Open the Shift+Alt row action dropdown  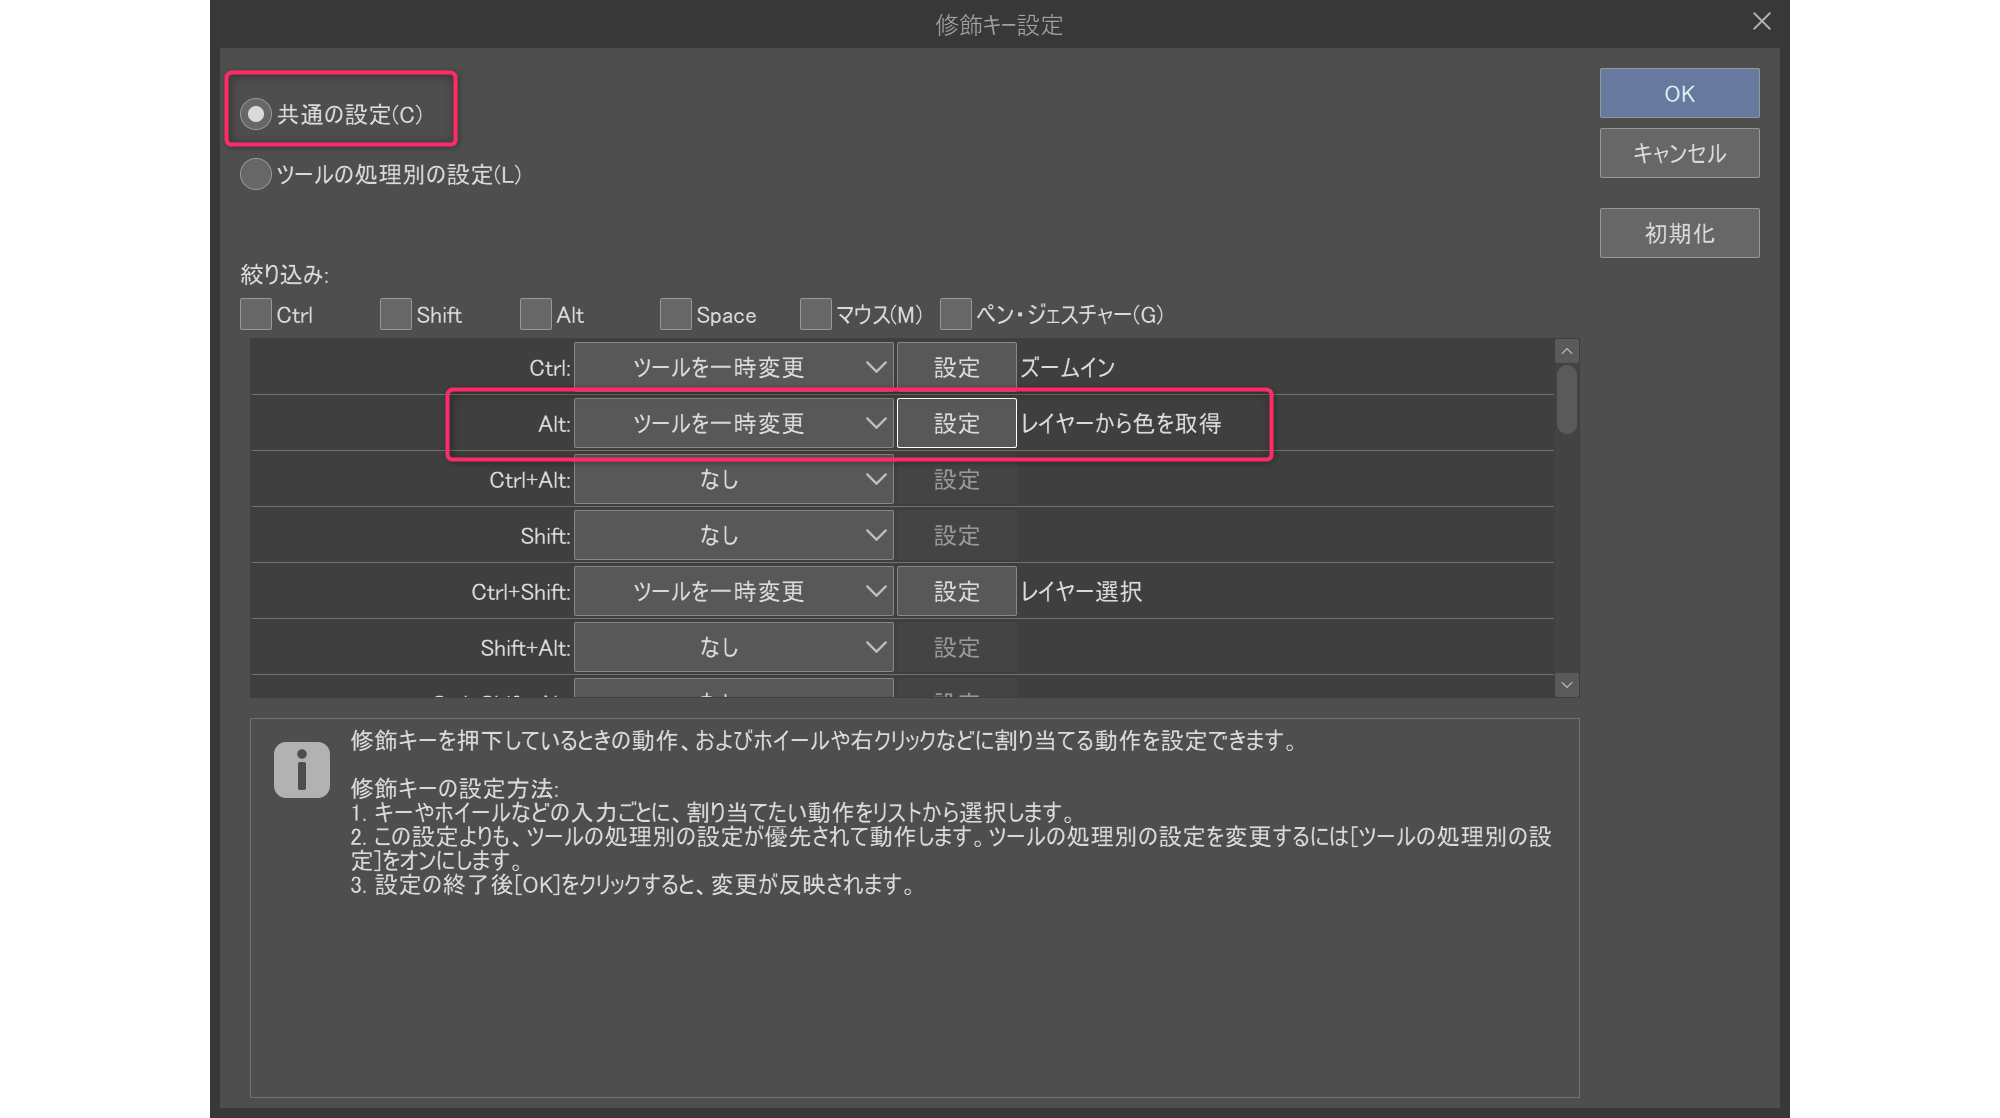click(733, 647)
